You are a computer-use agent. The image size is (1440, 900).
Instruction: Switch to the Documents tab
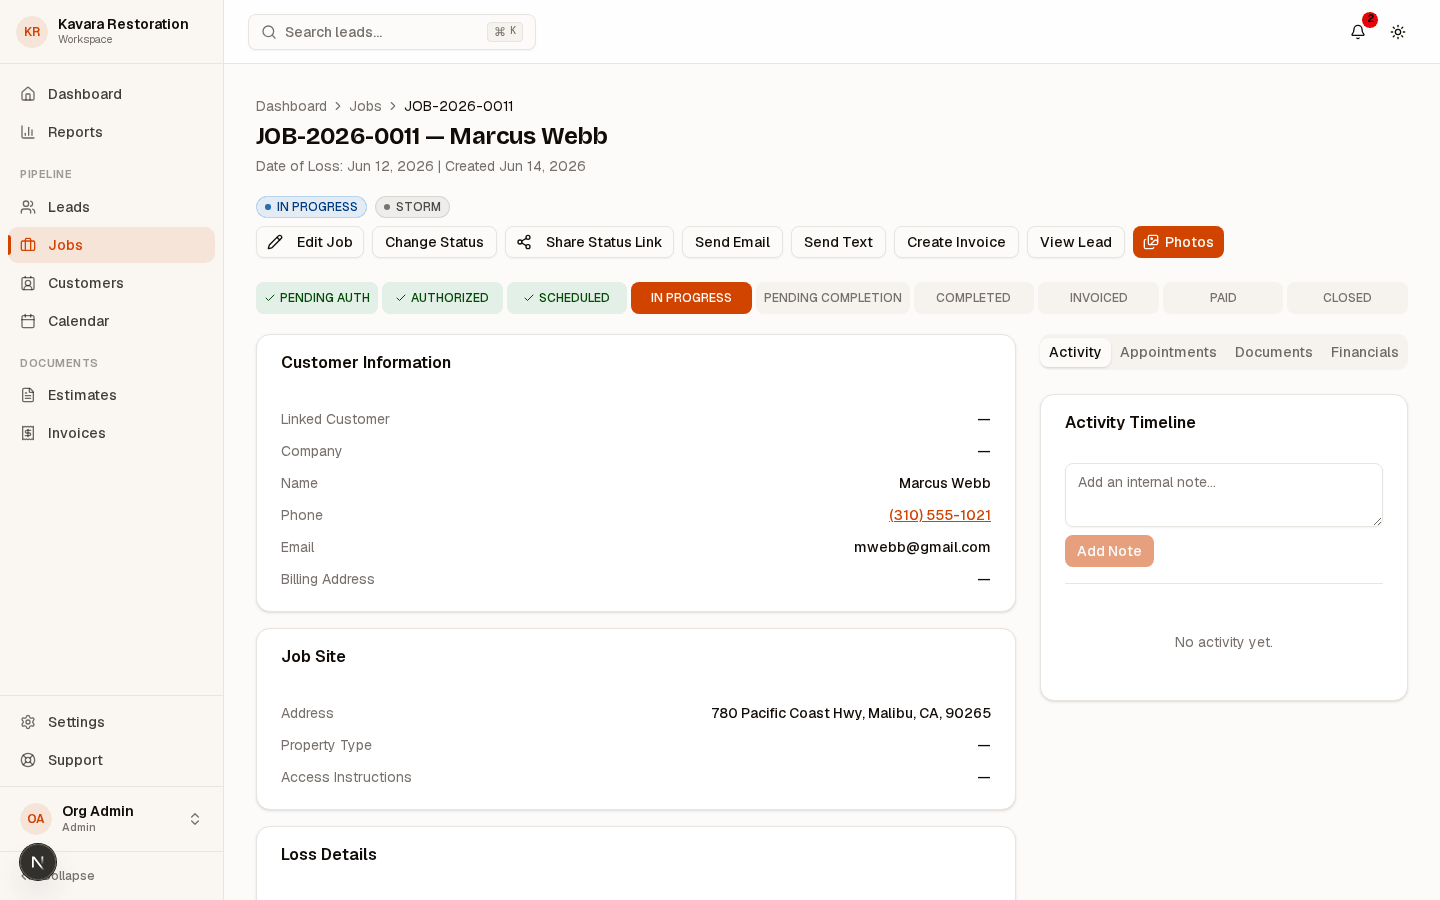pyautogui.click(x=1274, y=352)
